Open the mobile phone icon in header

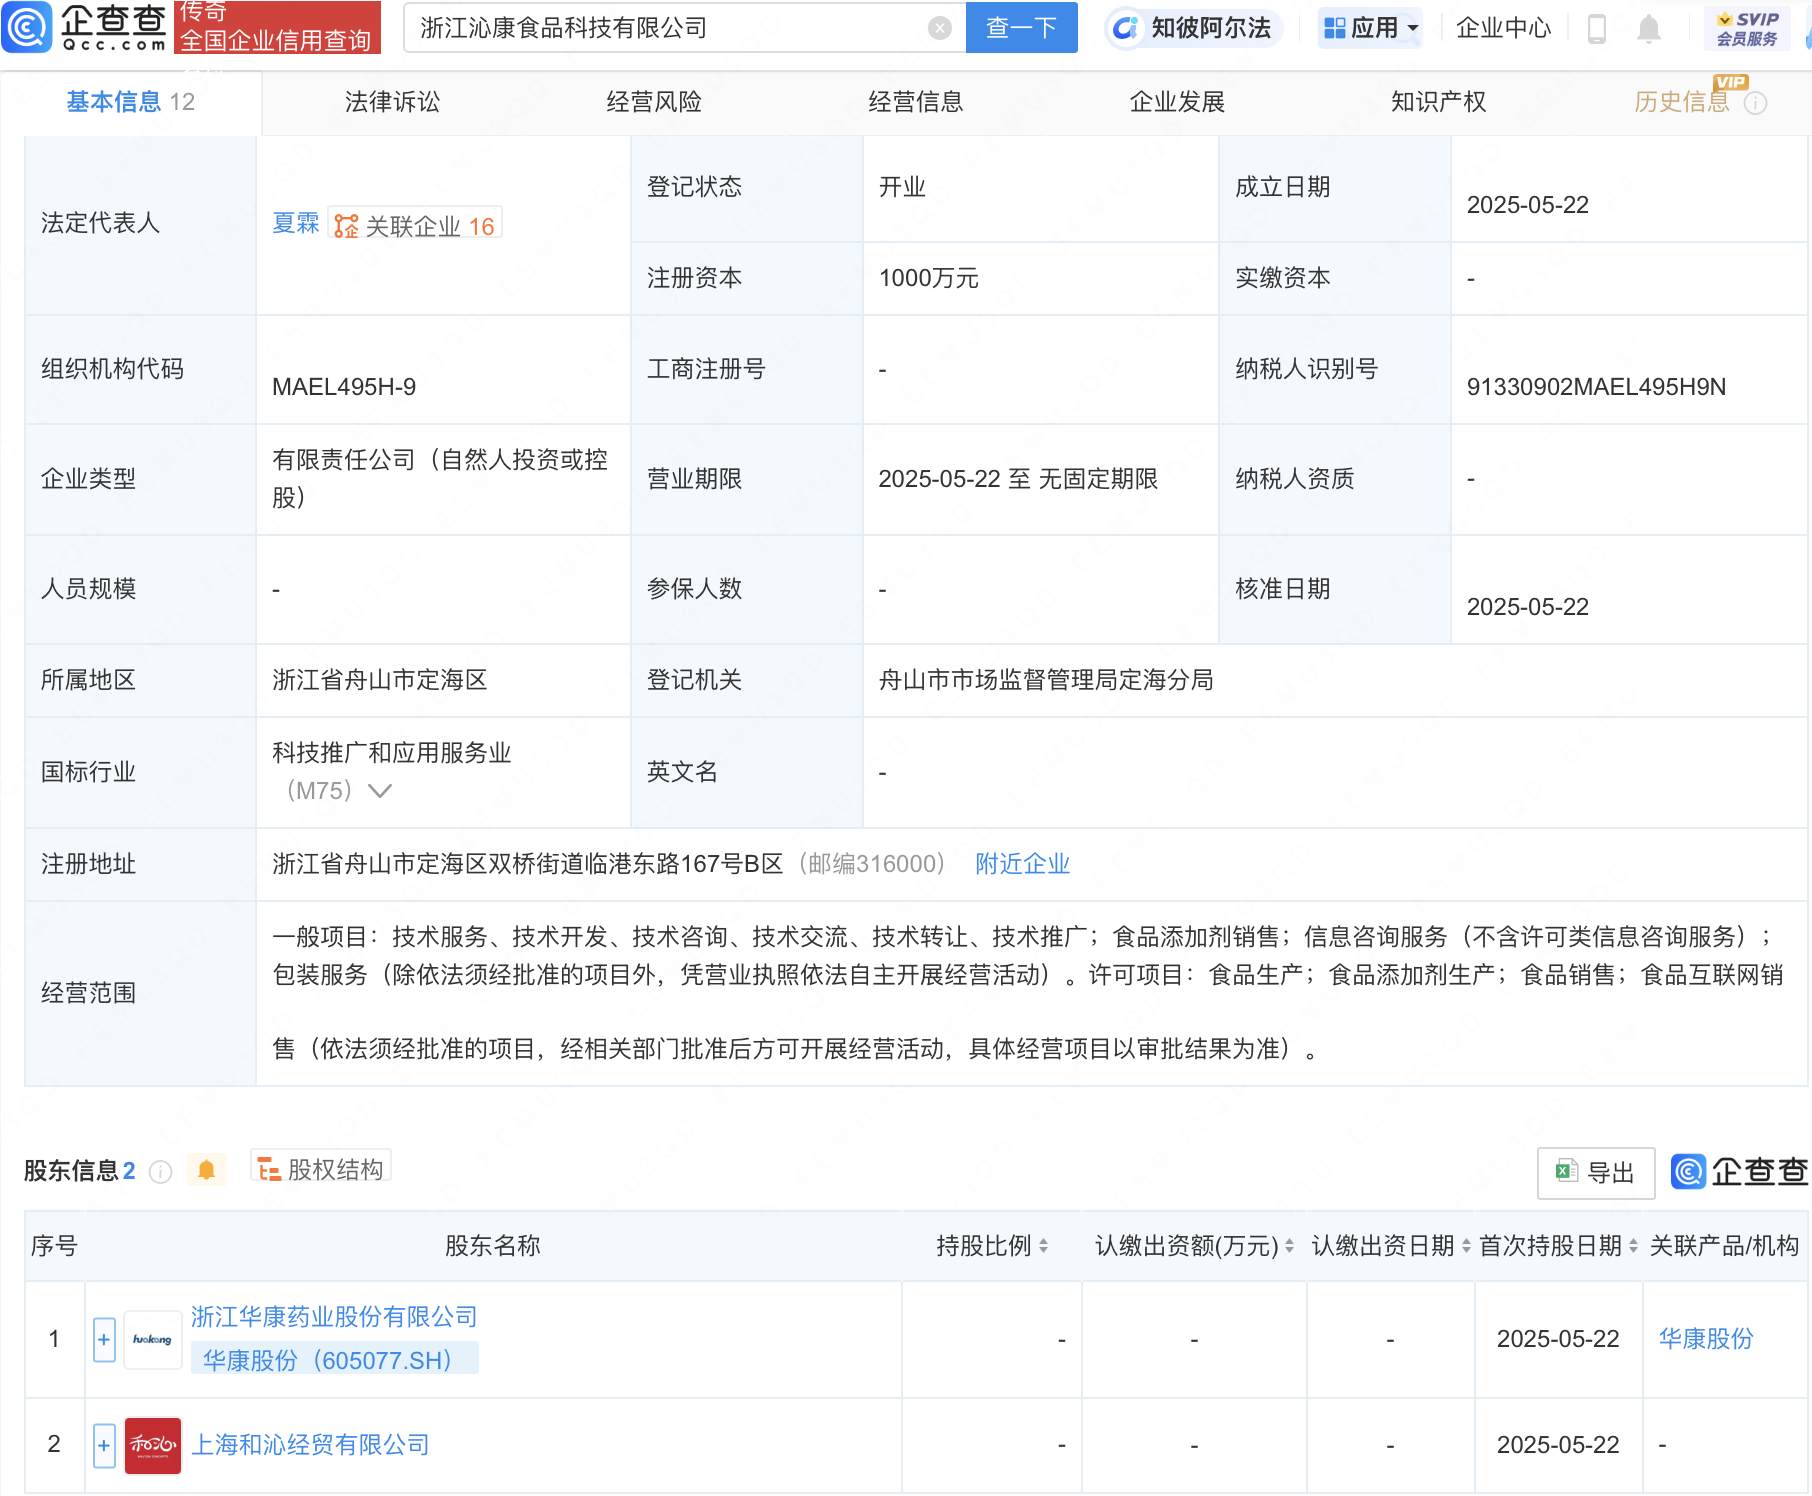(x=1597, y=29)
